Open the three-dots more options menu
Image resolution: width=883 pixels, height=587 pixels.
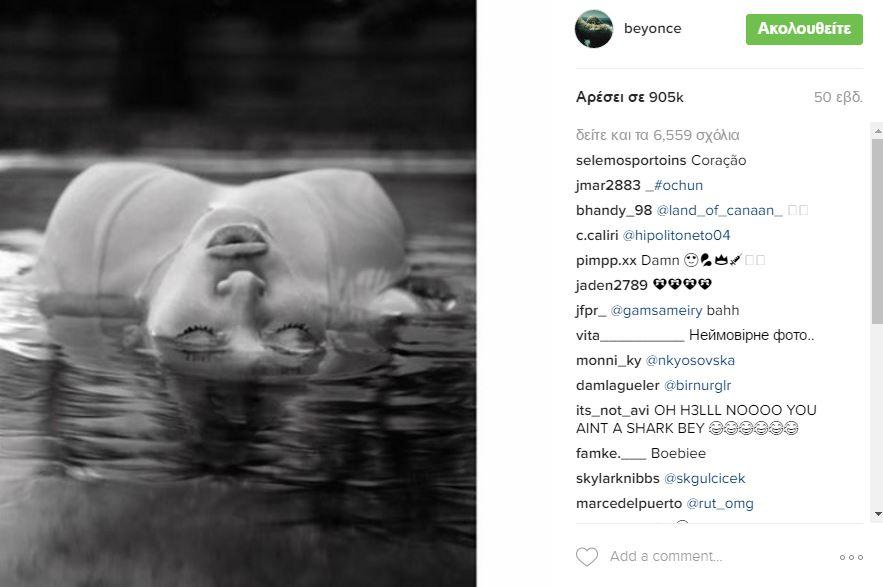[851, 557]
